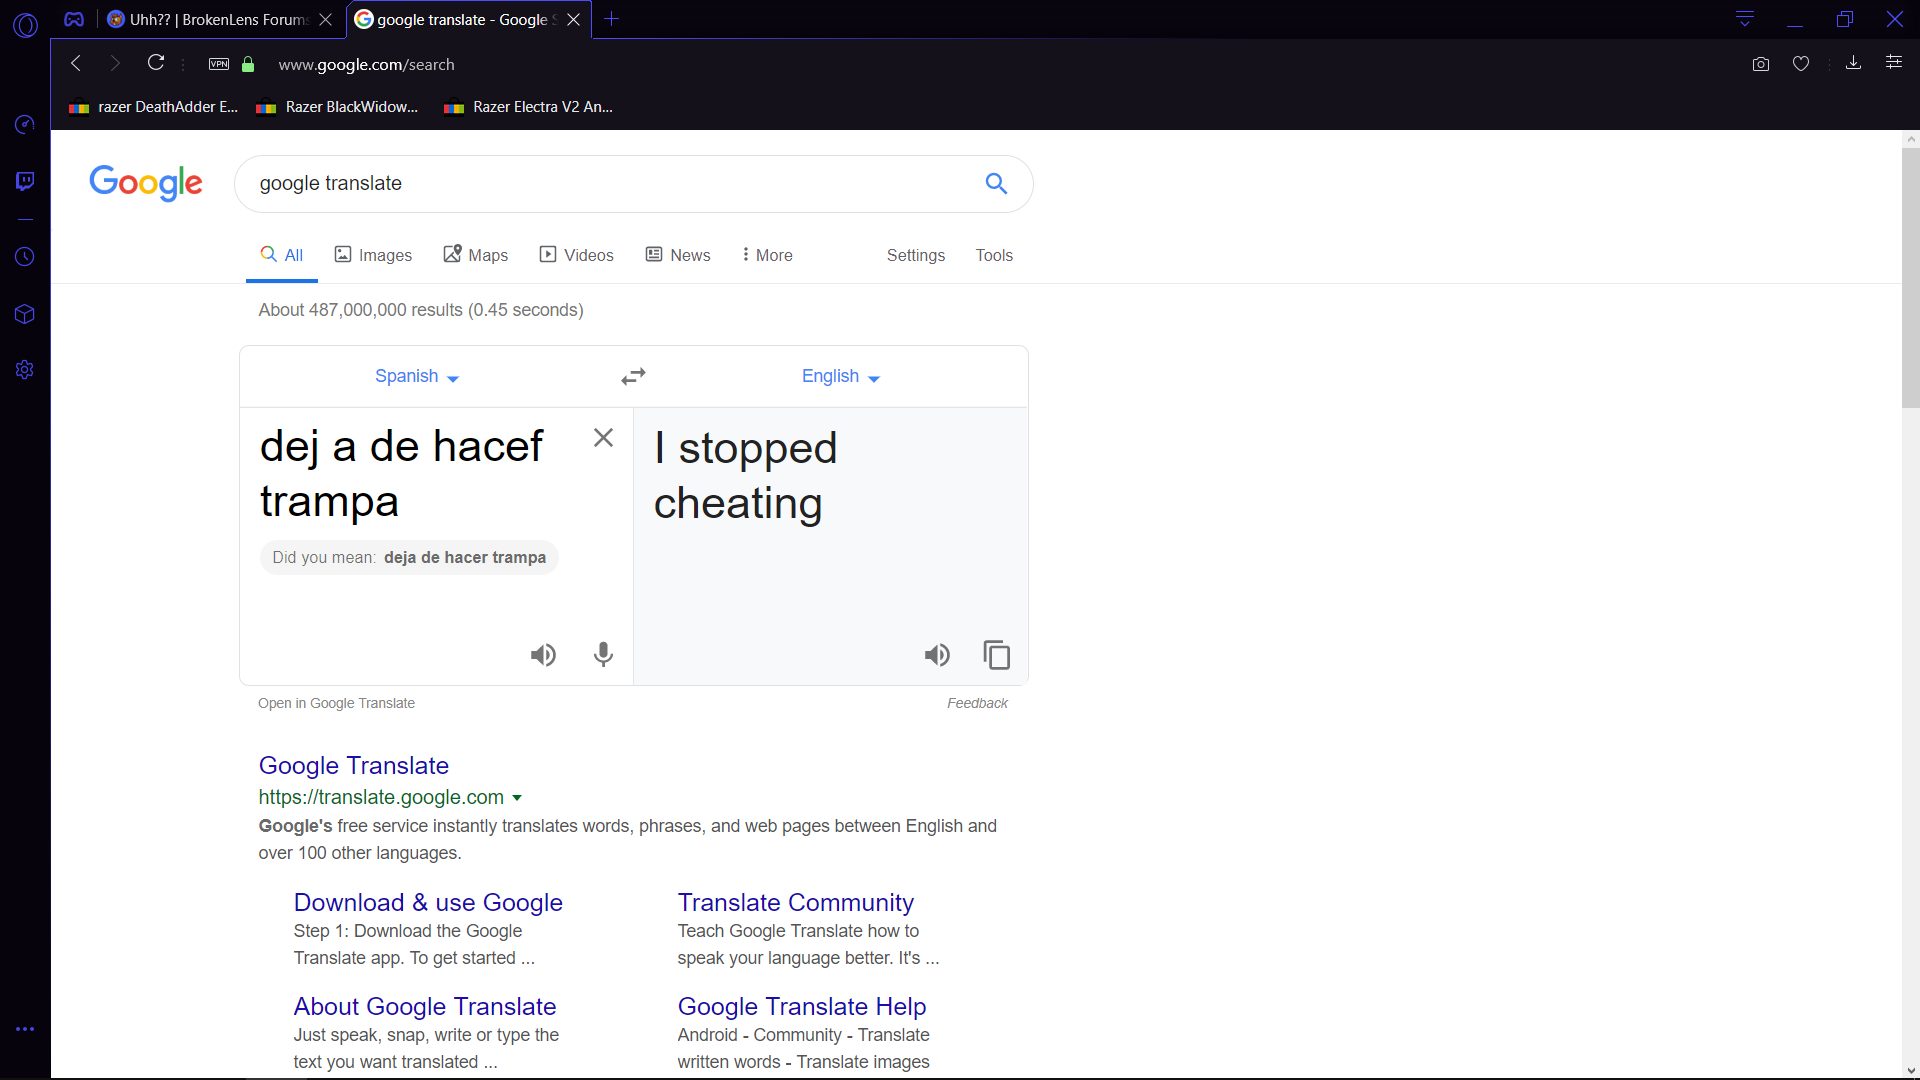Click the source text 'dej a de hacef trampa'

tap(401, 473)
